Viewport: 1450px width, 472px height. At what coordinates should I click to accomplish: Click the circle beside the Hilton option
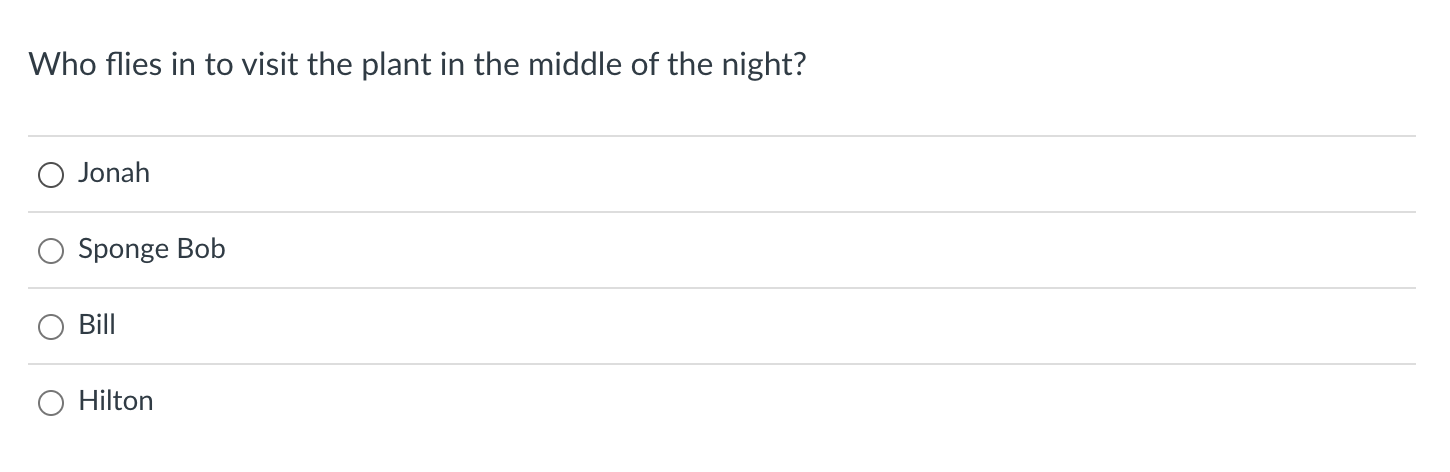(51, 403)
